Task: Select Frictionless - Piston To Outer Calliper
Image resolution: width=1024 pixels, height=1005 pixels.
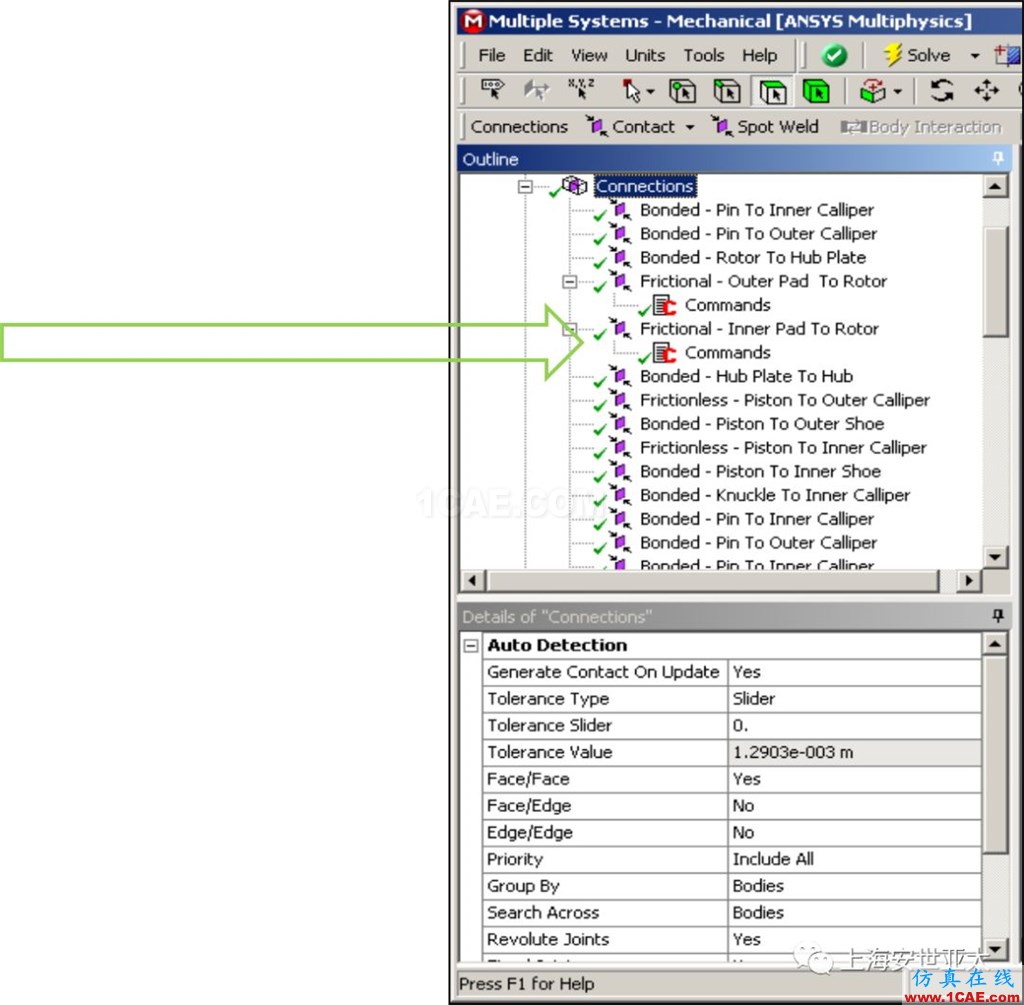Action: [784, 400]
